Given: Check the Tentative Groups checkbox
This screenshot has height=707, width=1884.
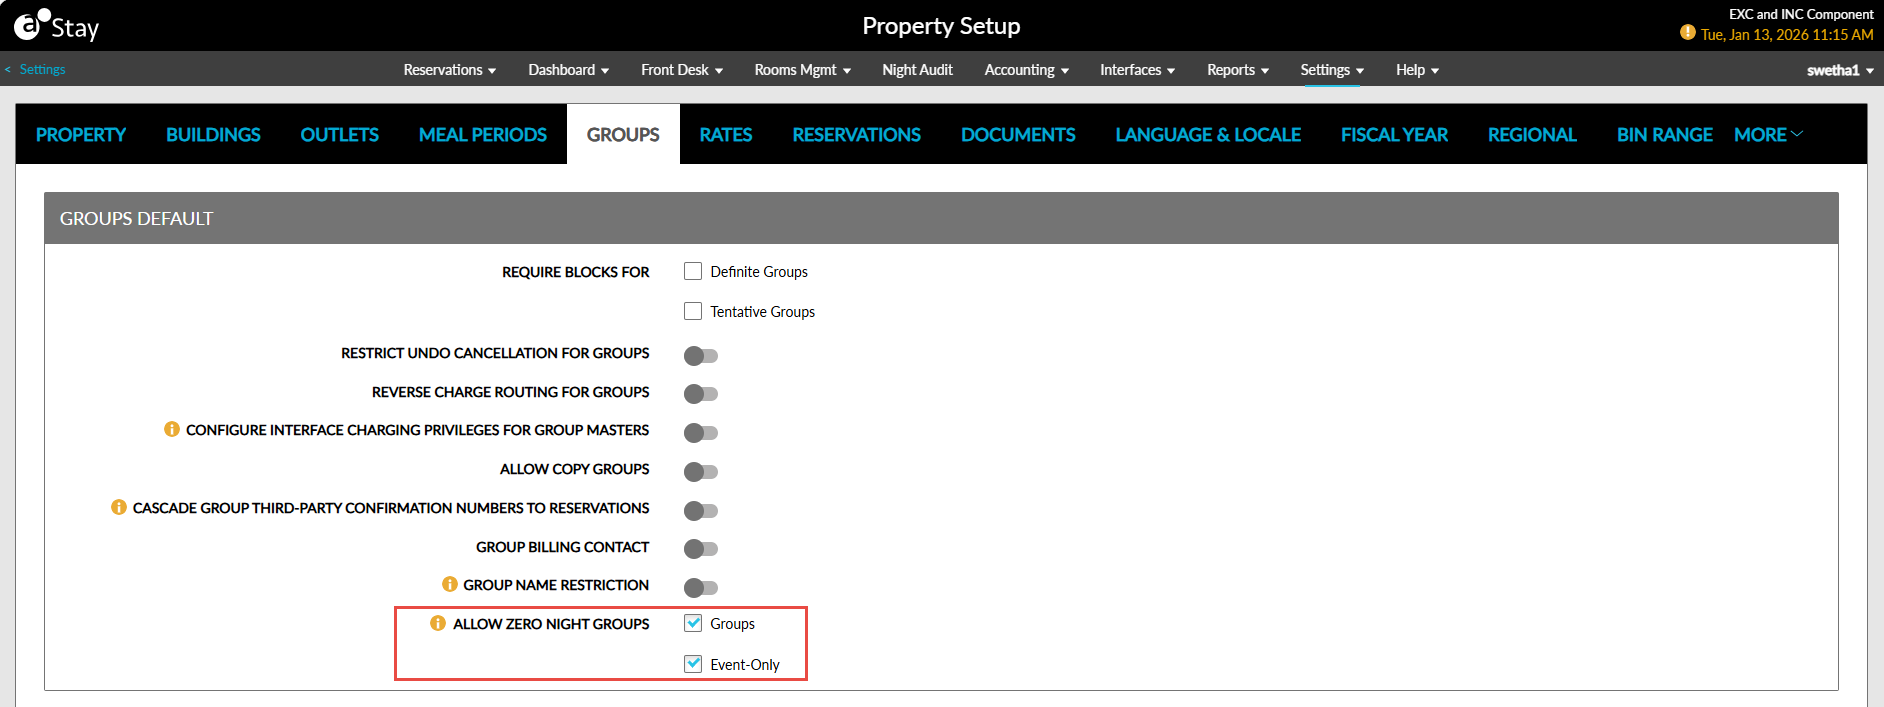Looking at the screenshot, I should (693, 311).
